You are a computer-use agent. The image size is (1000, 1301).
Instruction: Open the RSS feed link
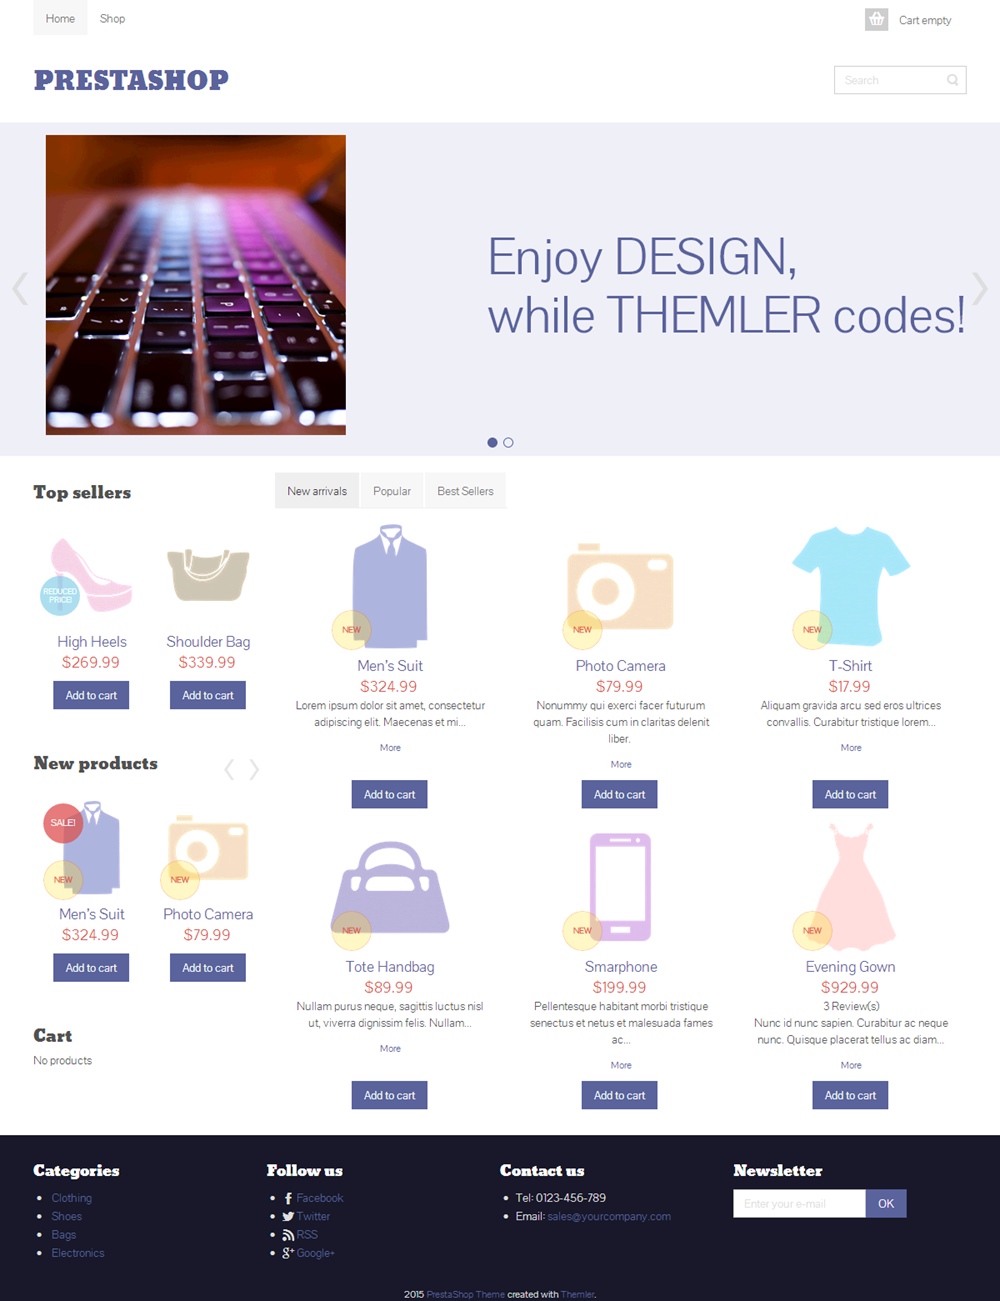click(300, 1235)
